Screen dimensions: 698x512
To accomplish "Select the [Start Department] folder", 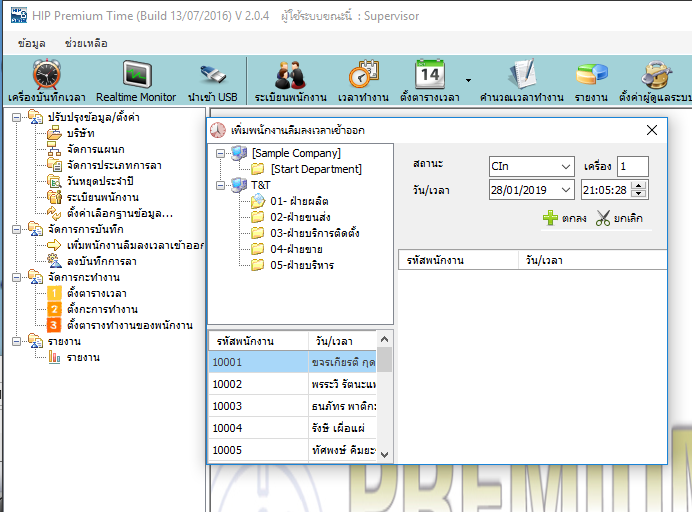I will [x=316, y=169].
